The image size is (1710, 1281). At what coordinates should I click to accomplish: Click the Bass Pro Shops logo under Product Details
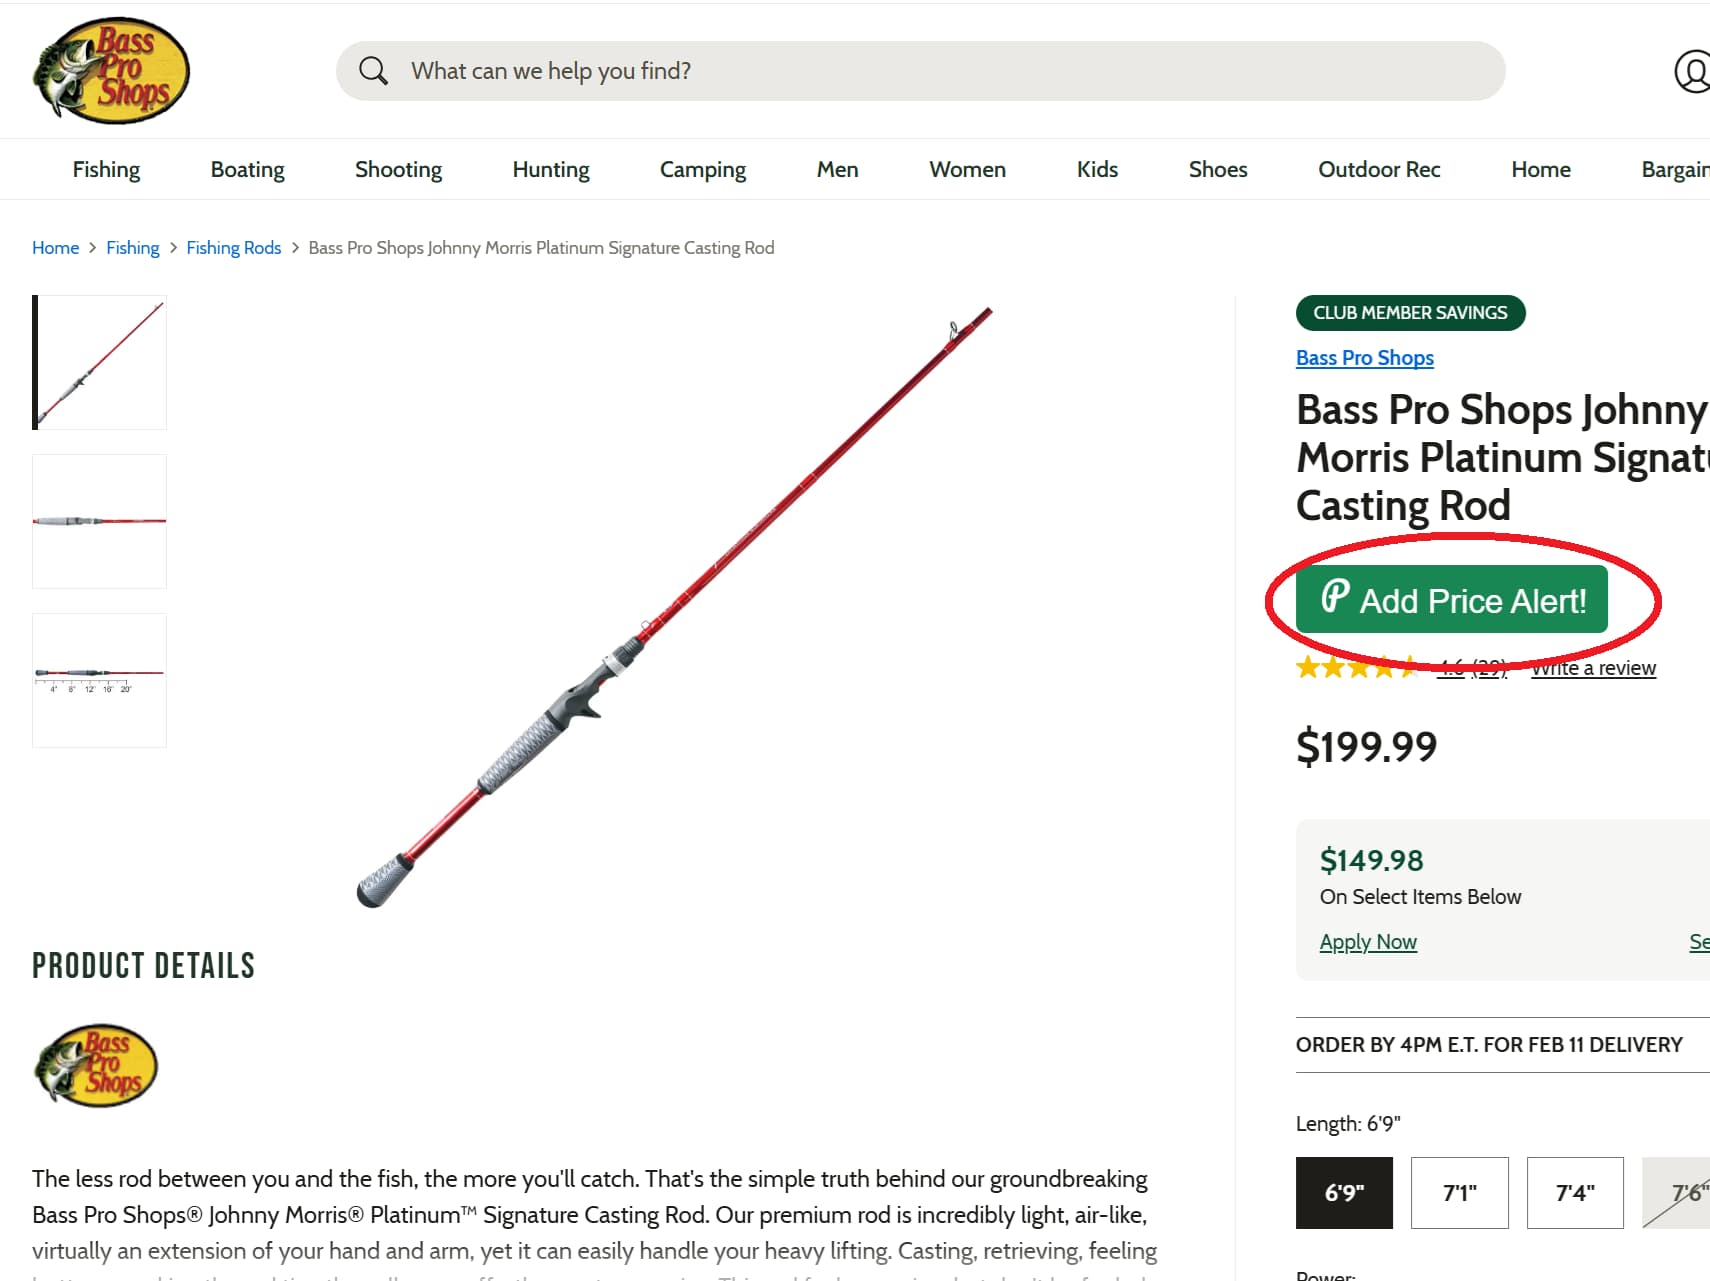pyautogui.click(x=95, y=1065)
